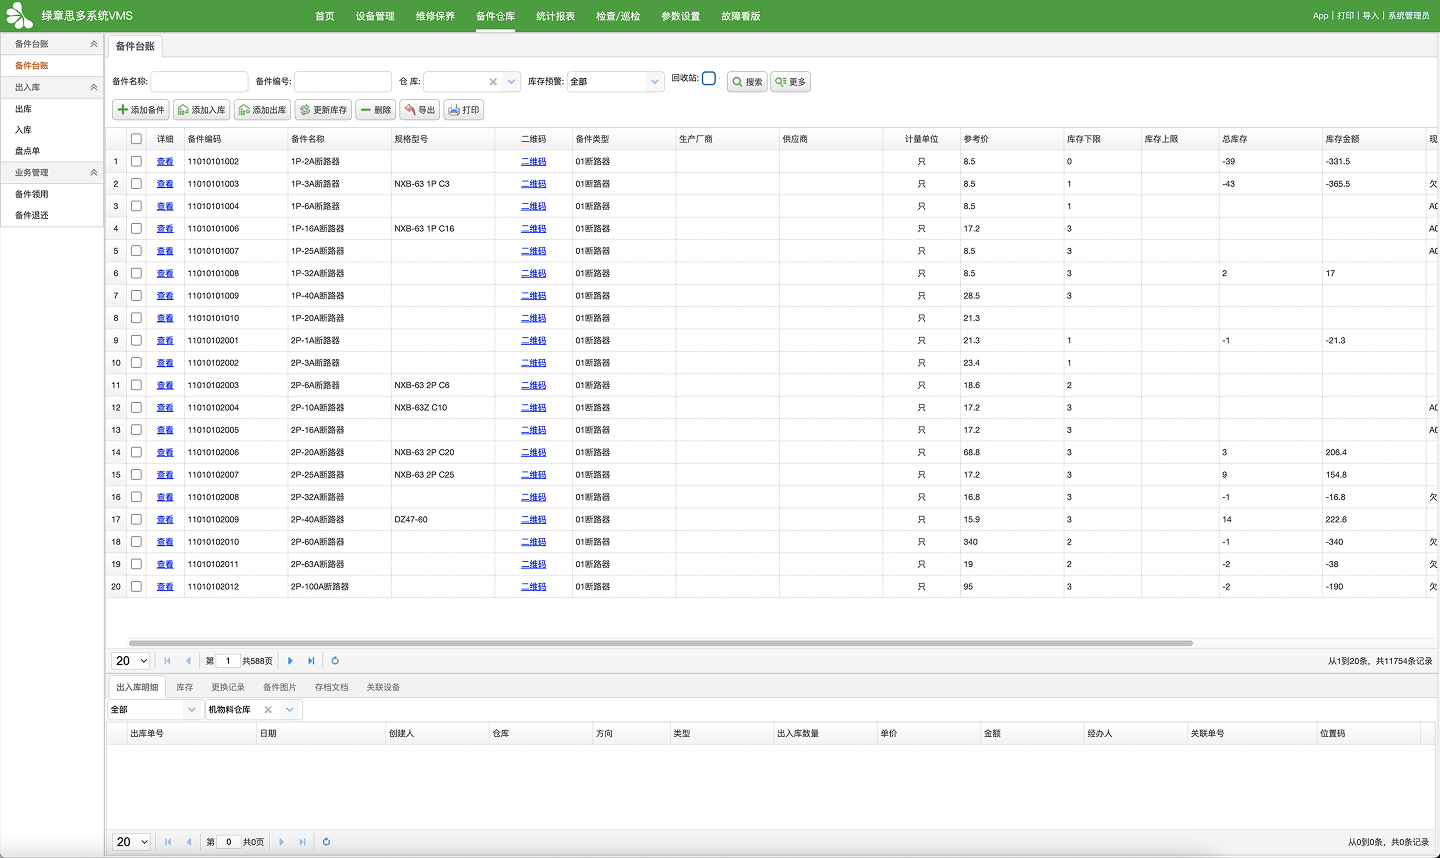Click the 添加备件 add spare part button

[140, 110]
